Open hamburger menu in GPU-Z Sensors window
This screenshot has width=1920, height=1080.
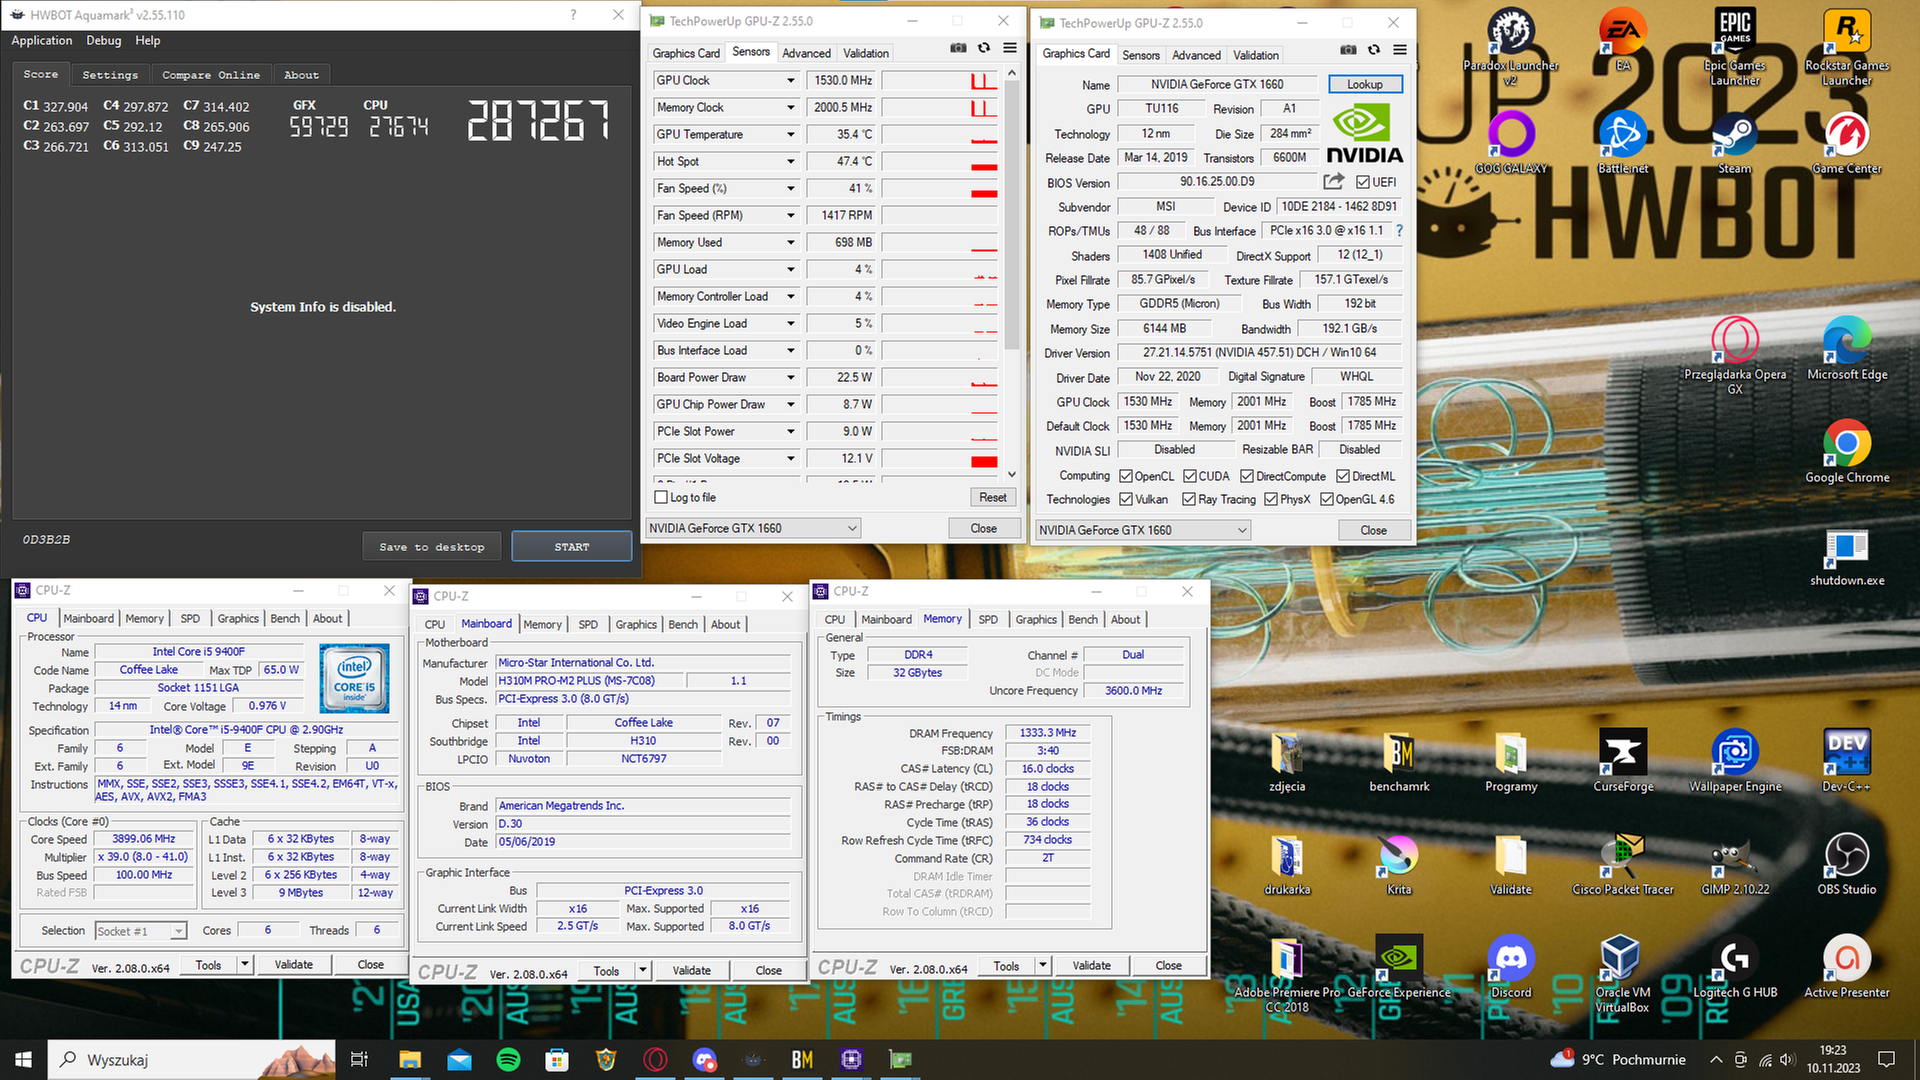(1010, 48)
